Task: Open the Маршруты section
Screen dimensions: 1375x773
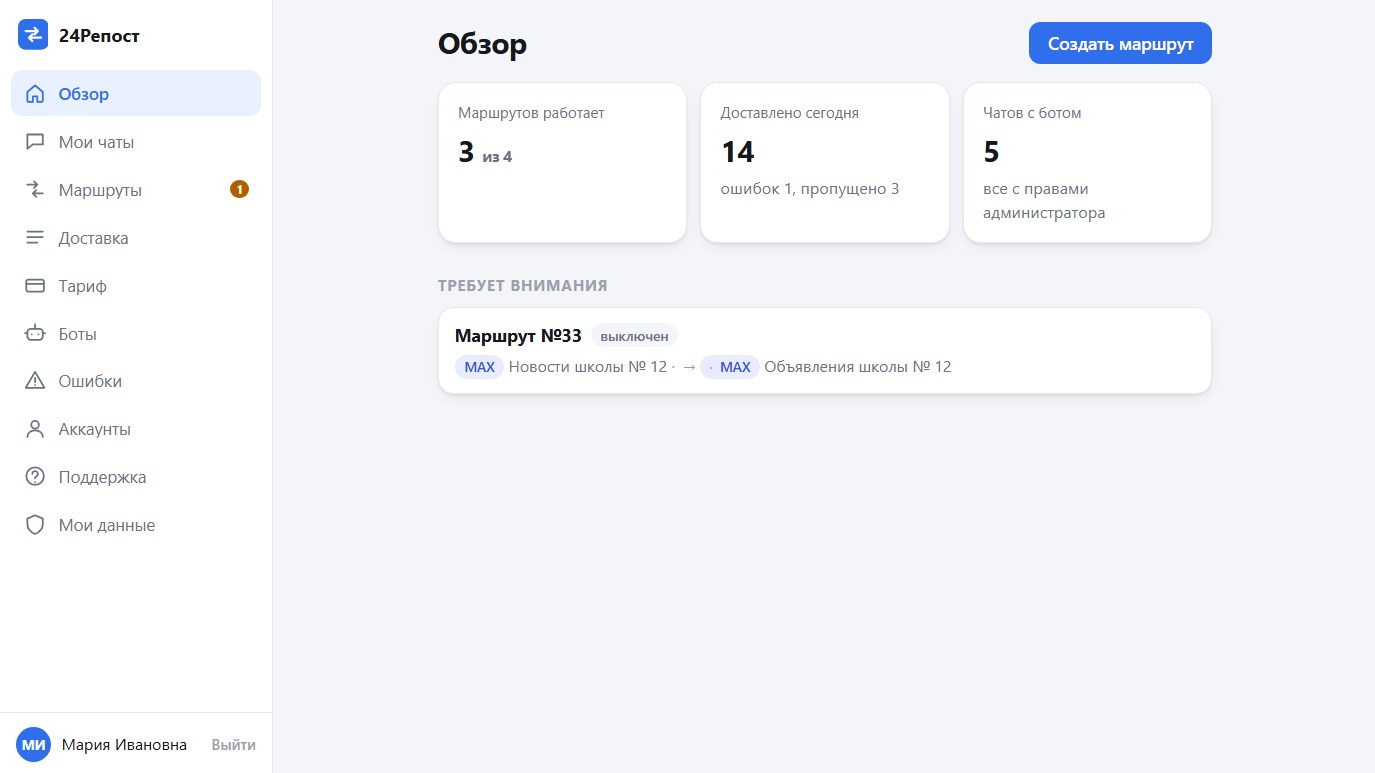Action: 136,190
